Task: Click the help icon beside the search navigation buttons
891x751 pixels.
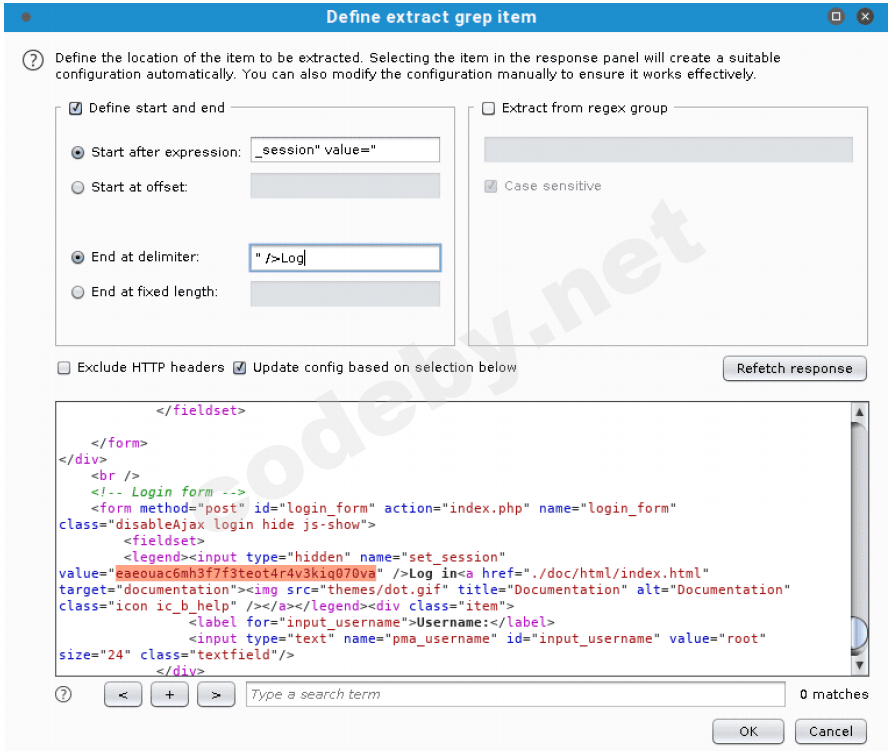Action: pos(64,694)
